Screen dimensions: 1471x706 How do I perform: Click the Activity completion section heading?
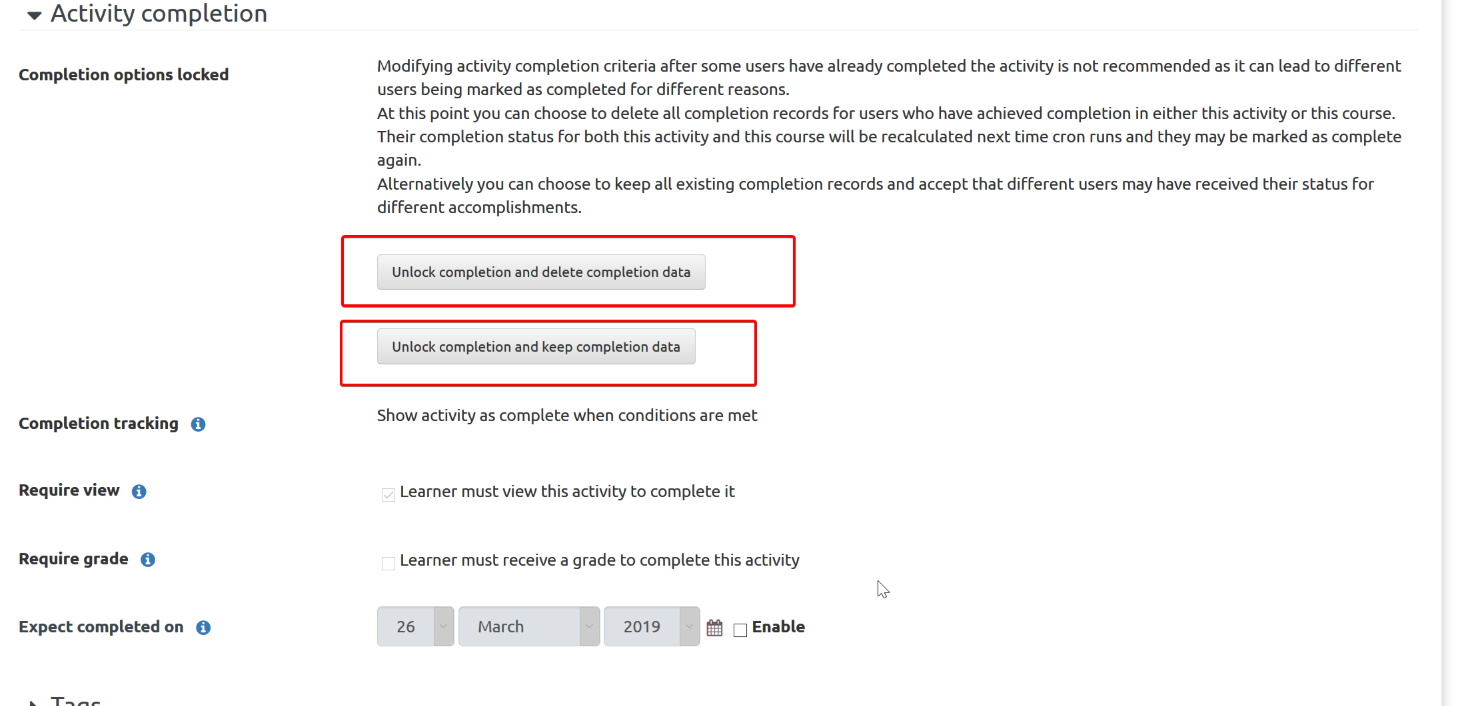[x=159, y=14]
